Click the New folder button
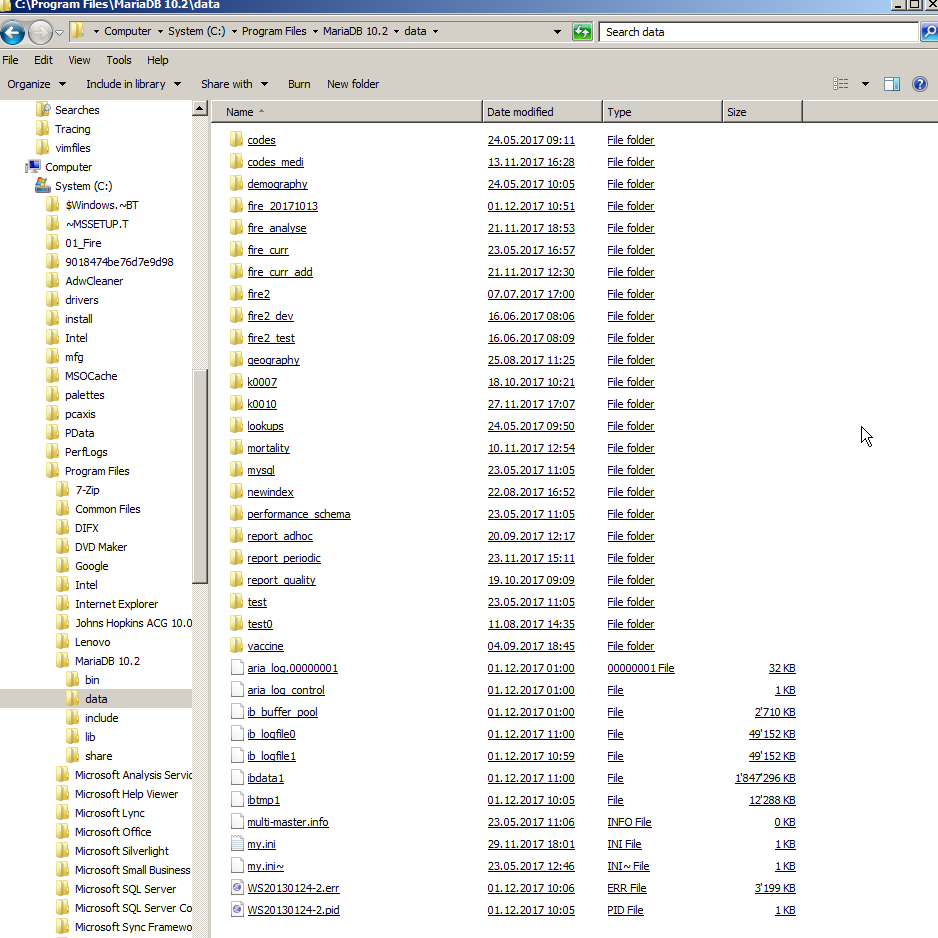The height and width of the screenshot is (938, 938). tap(353, 84)
